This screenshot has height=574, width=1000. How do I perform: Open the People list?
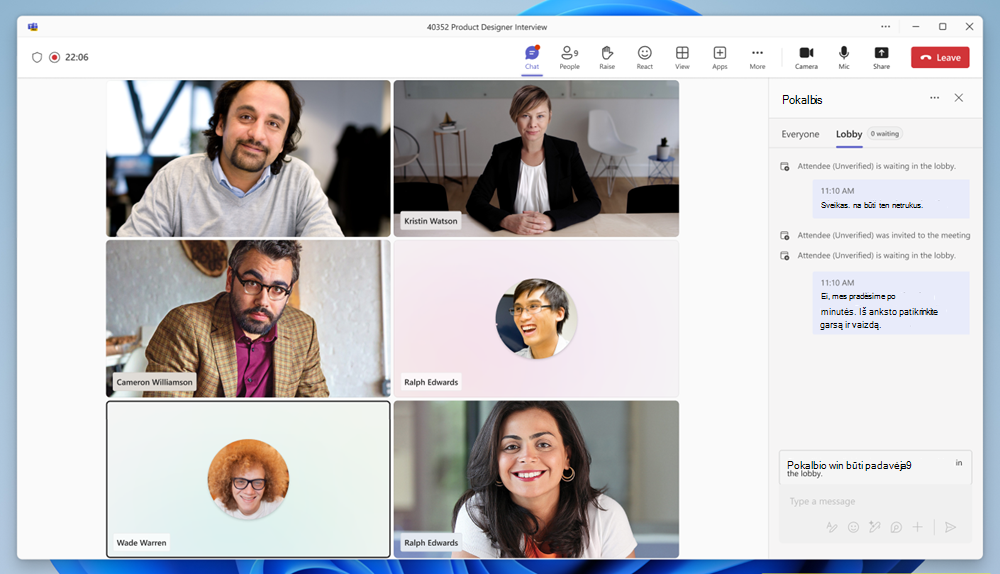(569, 57)
